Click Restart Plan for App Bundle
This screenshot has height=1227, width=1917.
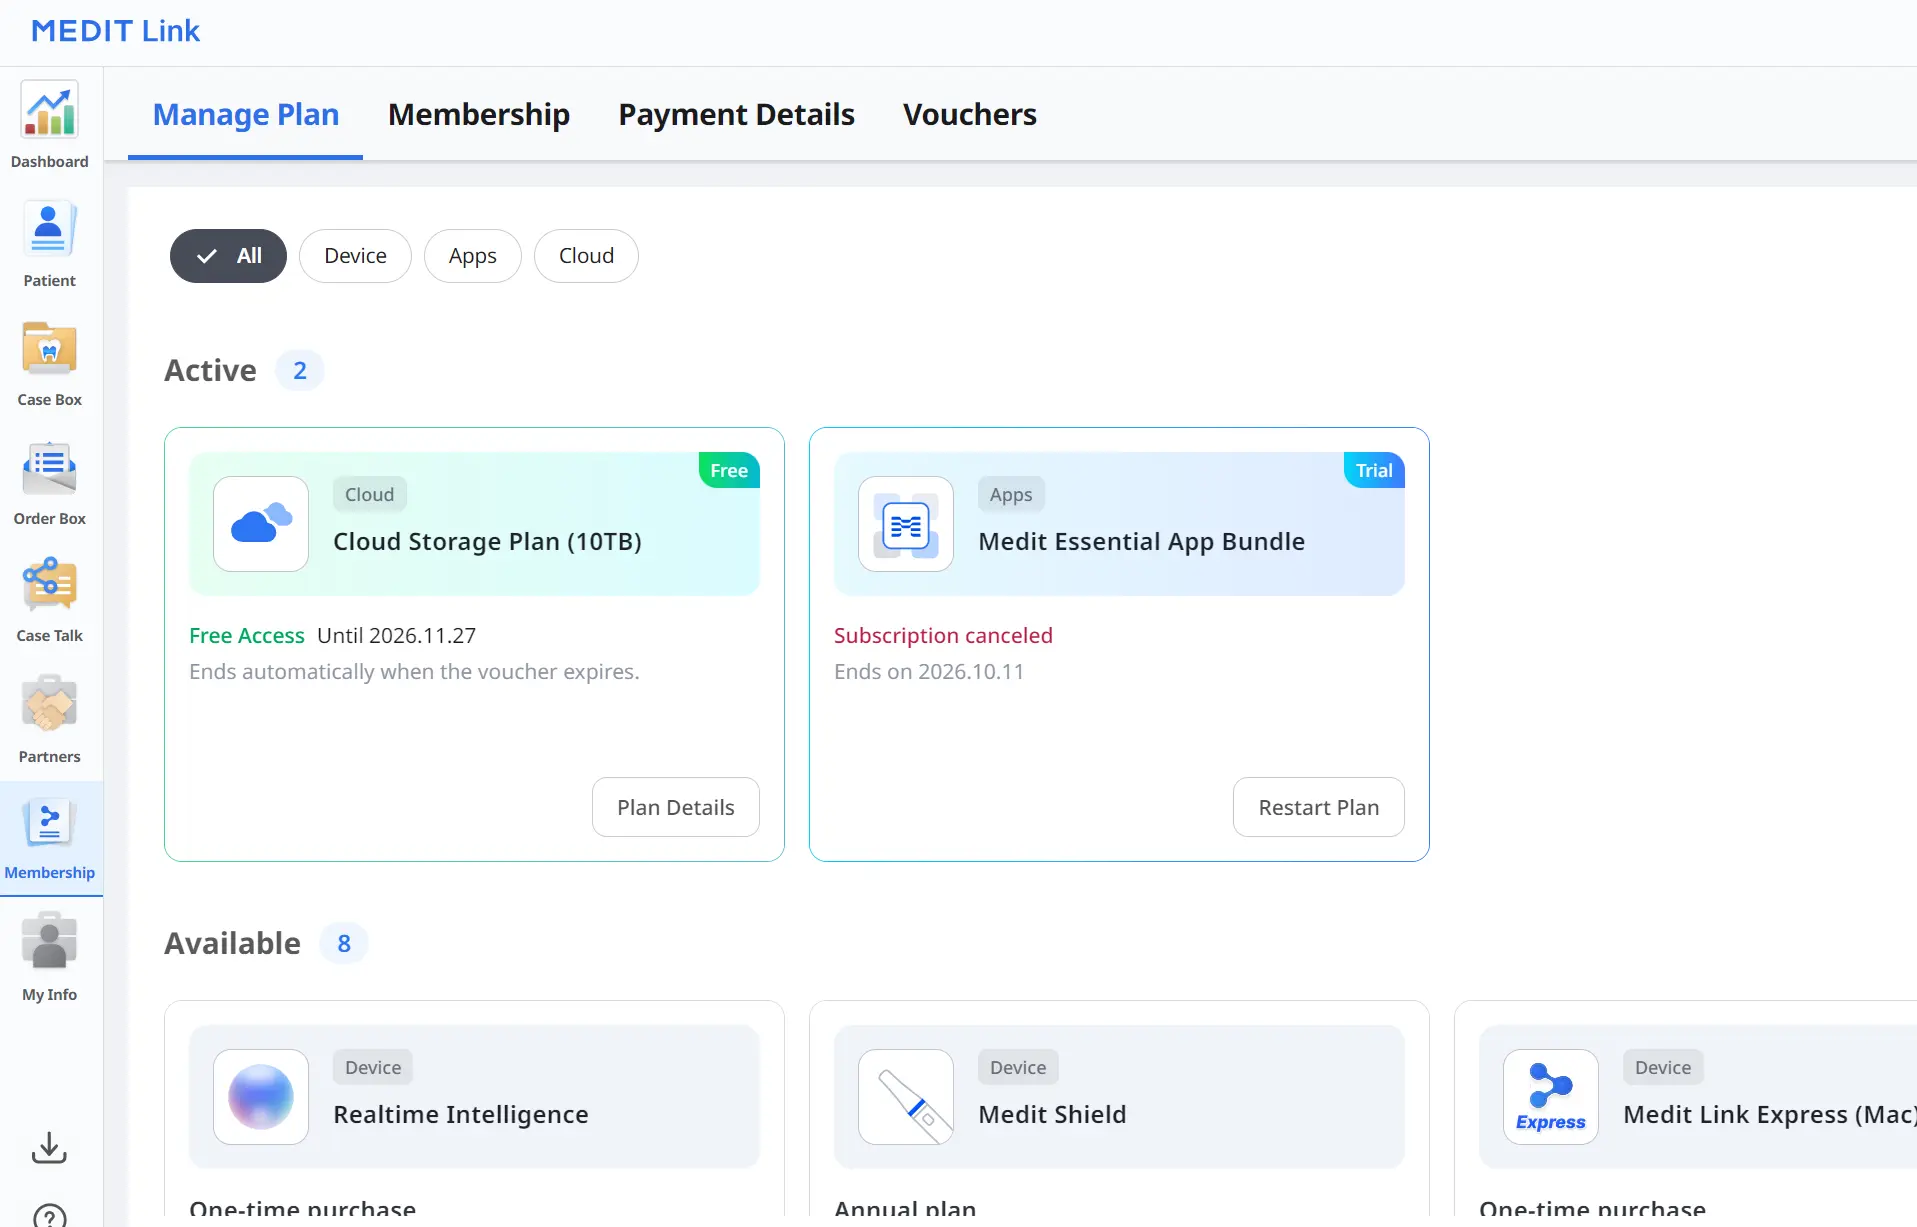[1319, 807]
